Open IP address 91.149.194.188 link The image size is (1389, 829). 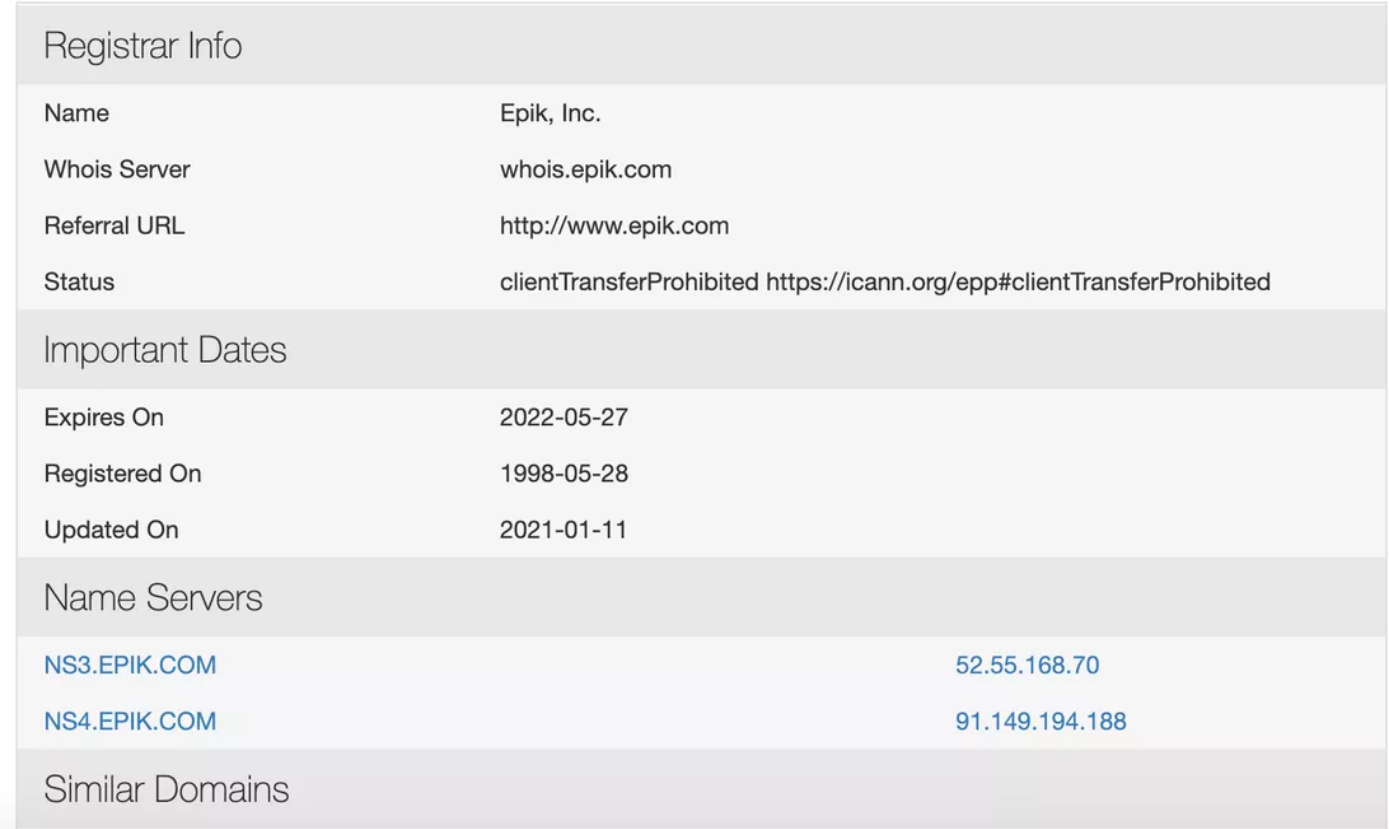(1040, 721)
